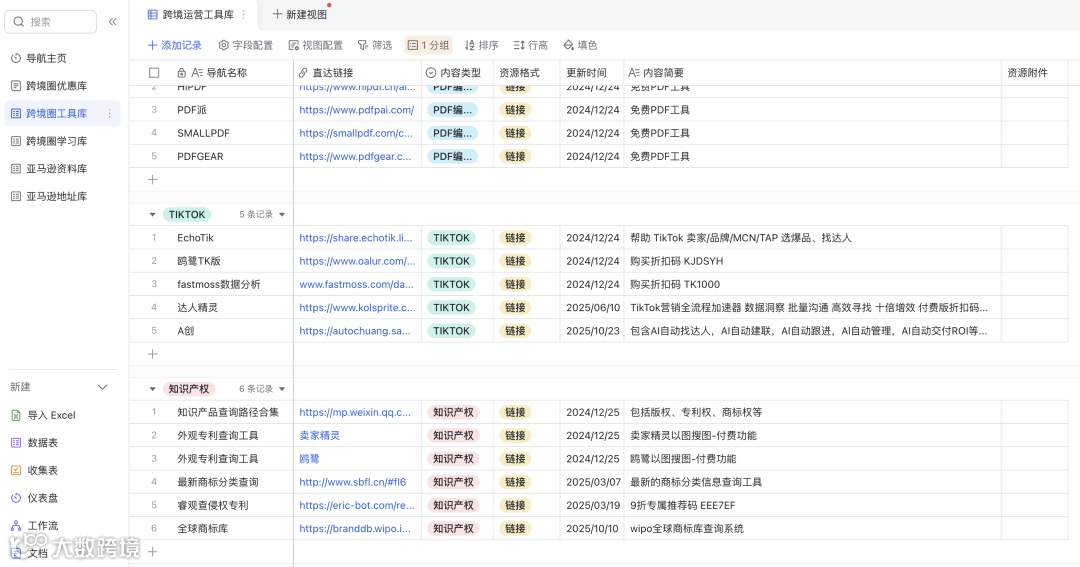Open 视图配置 view settings
The image size is (1080, 567).
click(315, 45)
